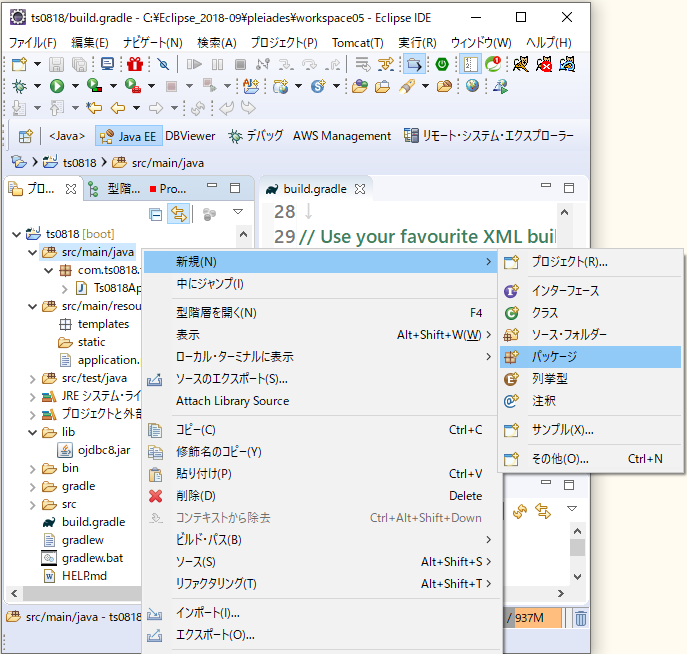Click the Debug bug icon in toolbar
The height and width of the screenshot is (654, 687).
coord(19,86)
